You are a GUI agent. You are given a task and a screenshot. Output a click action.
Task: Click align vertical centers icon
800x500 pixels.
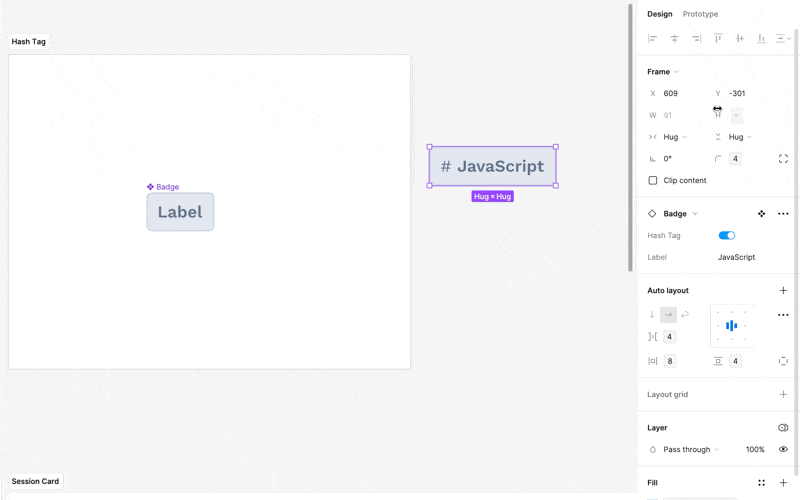(740, 38)
